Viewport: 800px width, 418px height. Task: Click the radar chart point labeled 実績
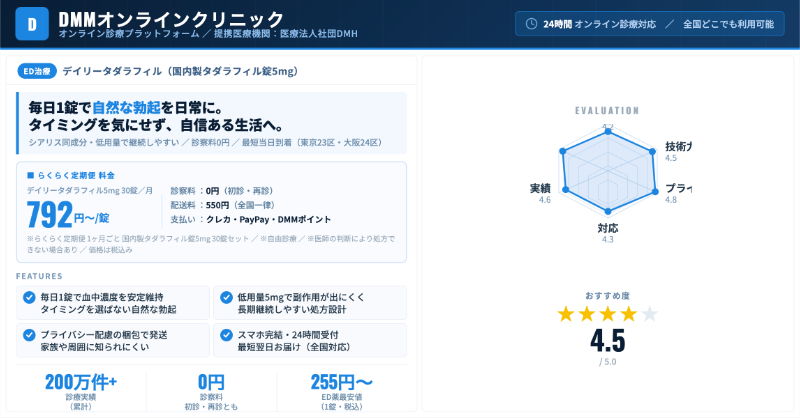point(563,187)
